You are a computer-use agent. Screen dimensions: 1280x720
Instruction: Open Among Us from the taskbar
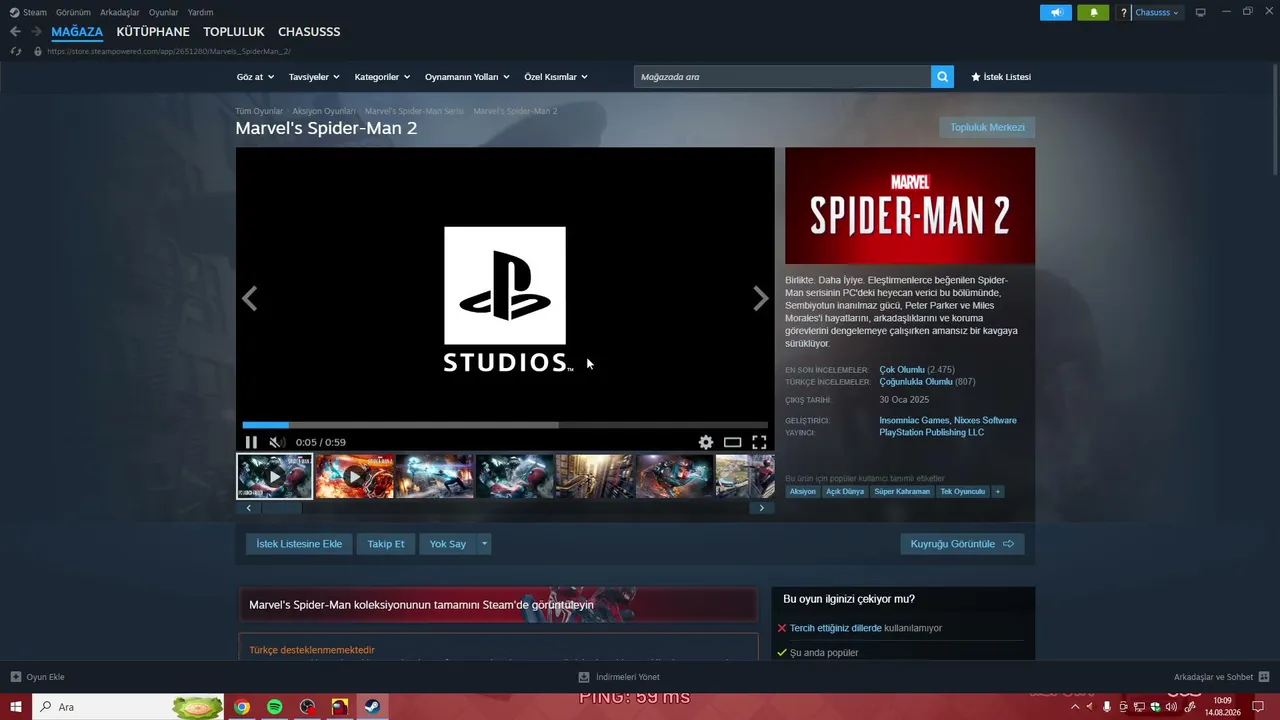coord(340,707)
